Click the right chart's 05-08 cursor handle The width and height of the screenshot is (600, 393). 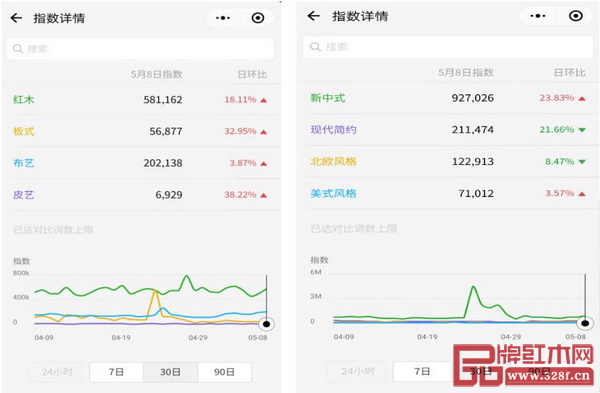click(585, 323)
